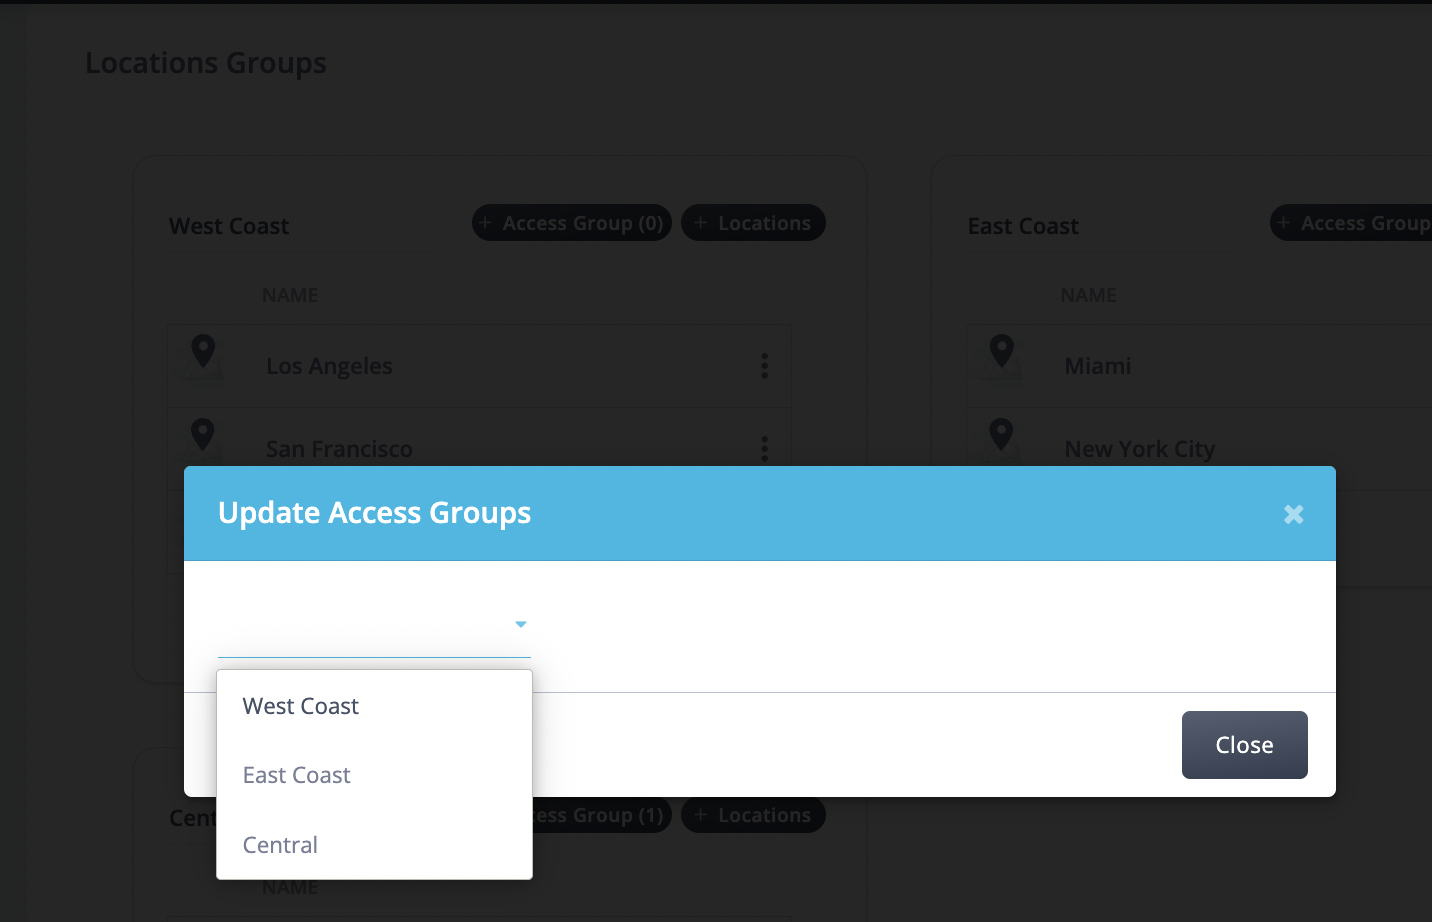Screen dimensions: 1432x922
Task: Click the Miami map pin icon
Action: click(1001, 352)
